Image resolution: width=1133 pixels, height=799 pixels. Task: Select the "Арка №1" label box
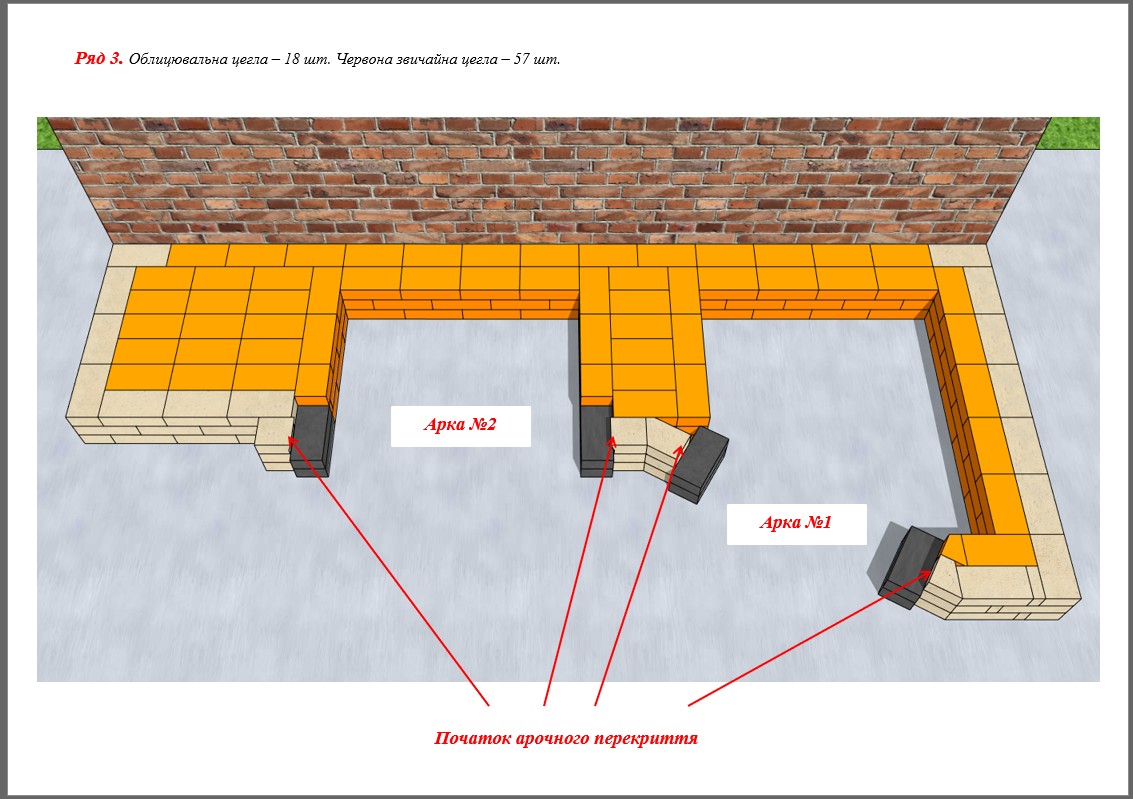[x=796, y=523]
